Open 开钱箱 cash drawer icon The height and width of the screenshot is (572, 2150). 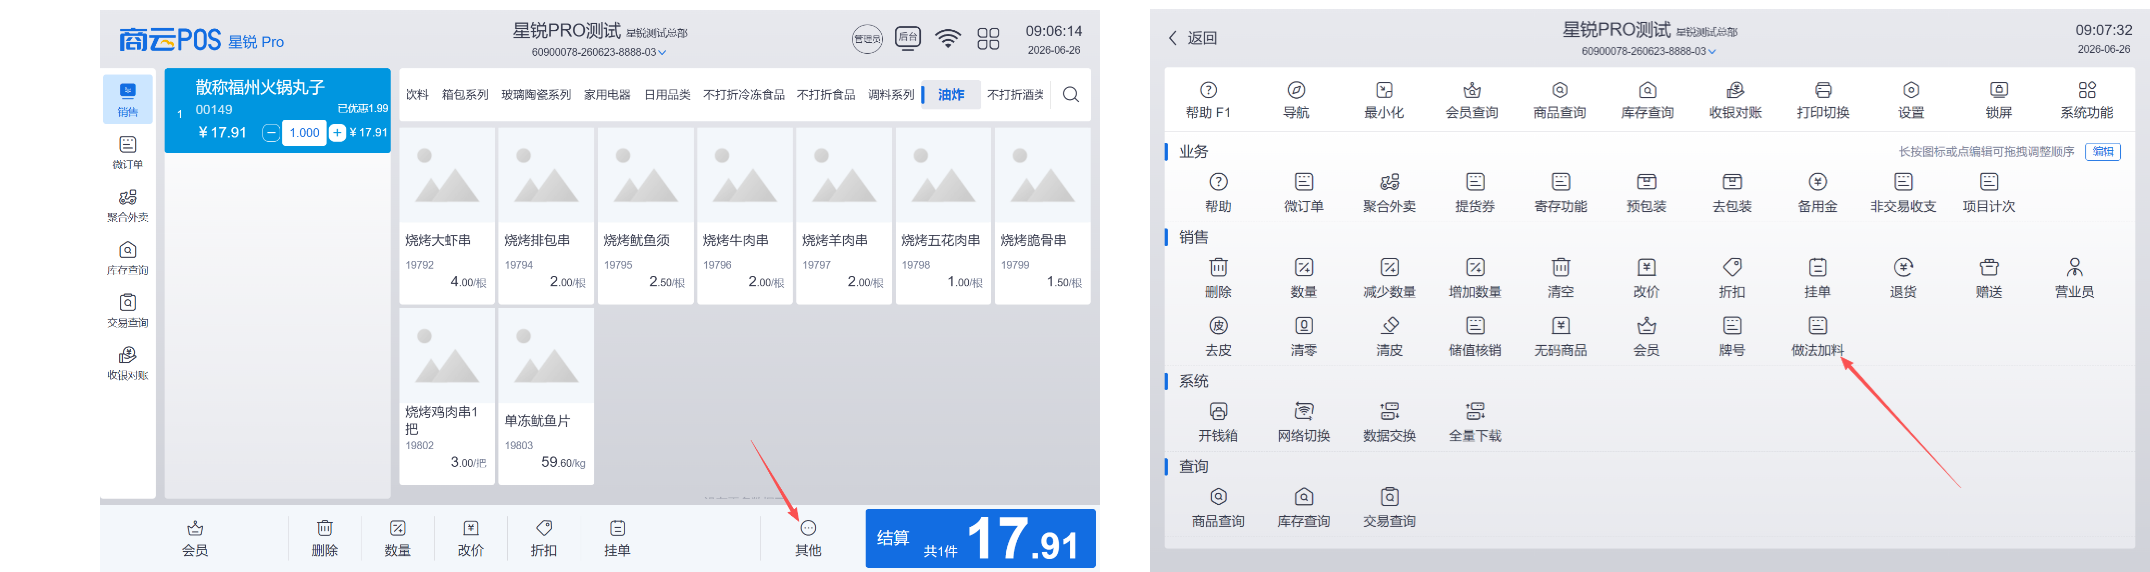[x=1218, y=422]
